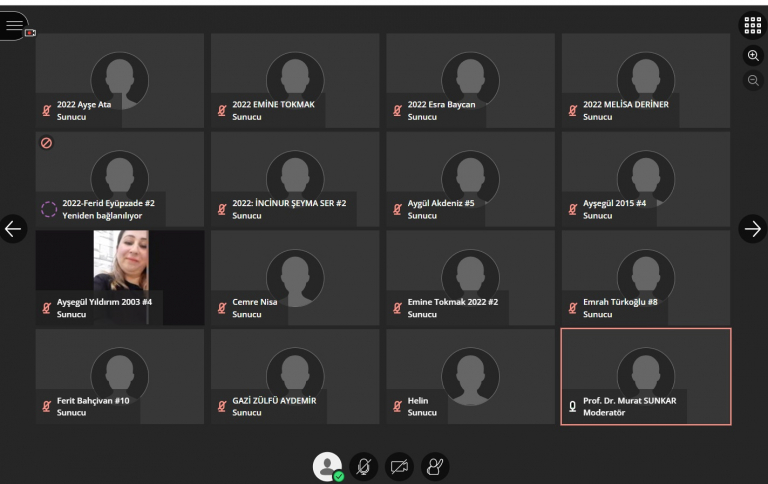The image size is (768, 484).
Task: Click muted mic icon of Ayşegül 2015 #4
Action: (573, 209)
